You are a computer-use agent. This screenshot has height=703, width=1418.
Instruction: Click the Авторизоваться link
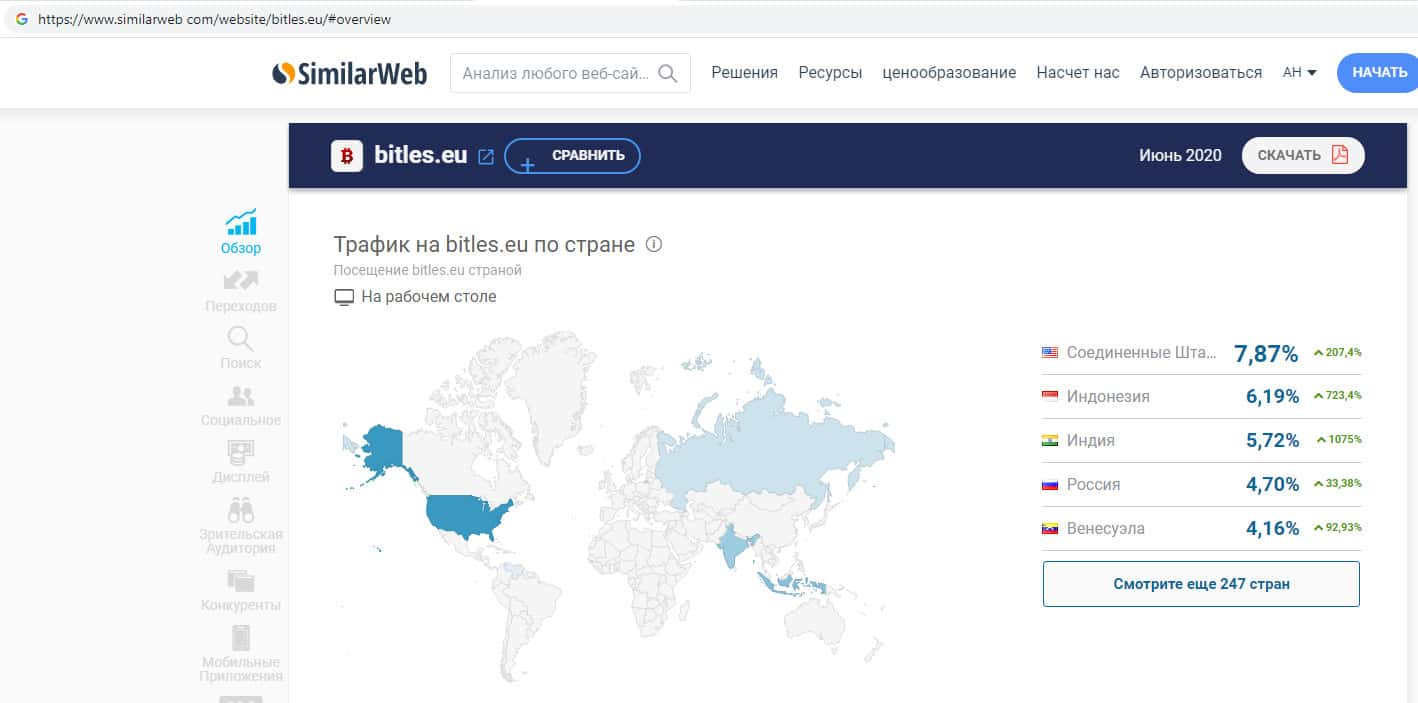click(x=1201, y=73)
